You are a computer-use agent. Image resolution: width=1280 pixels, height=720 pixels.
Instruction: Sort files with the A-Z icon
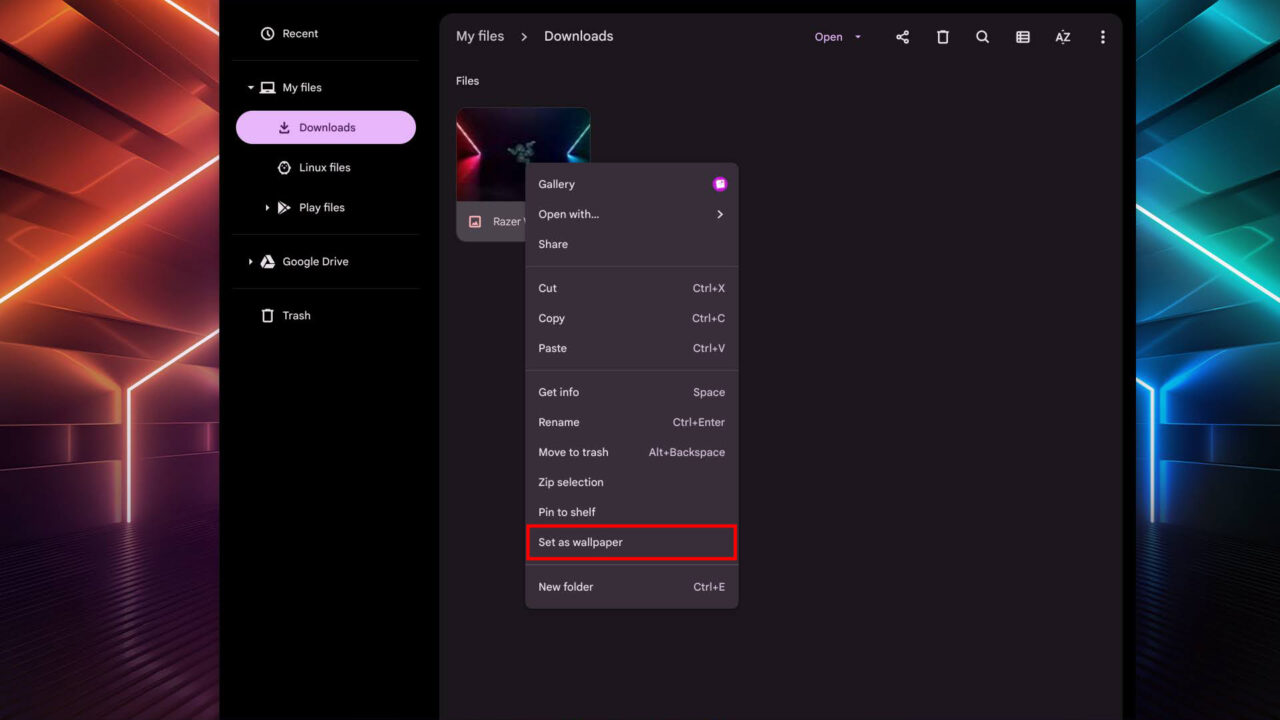pyautogui.click(x=1062, y=36)
